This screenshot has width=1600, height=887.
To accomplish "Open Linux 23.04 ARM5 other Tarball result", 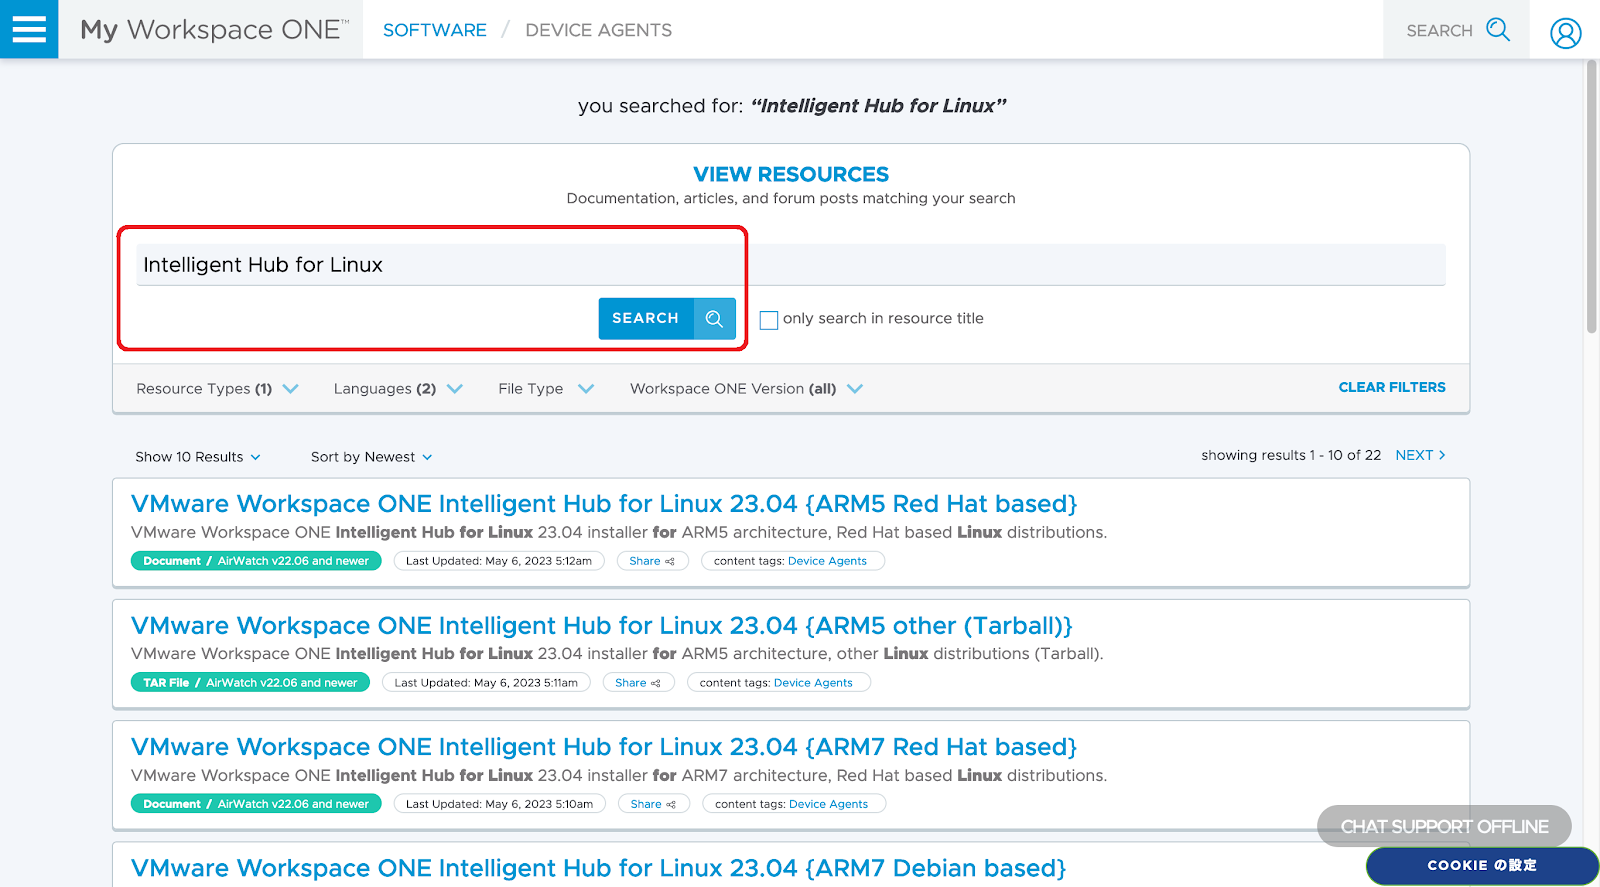I will (x=602, y=626).
